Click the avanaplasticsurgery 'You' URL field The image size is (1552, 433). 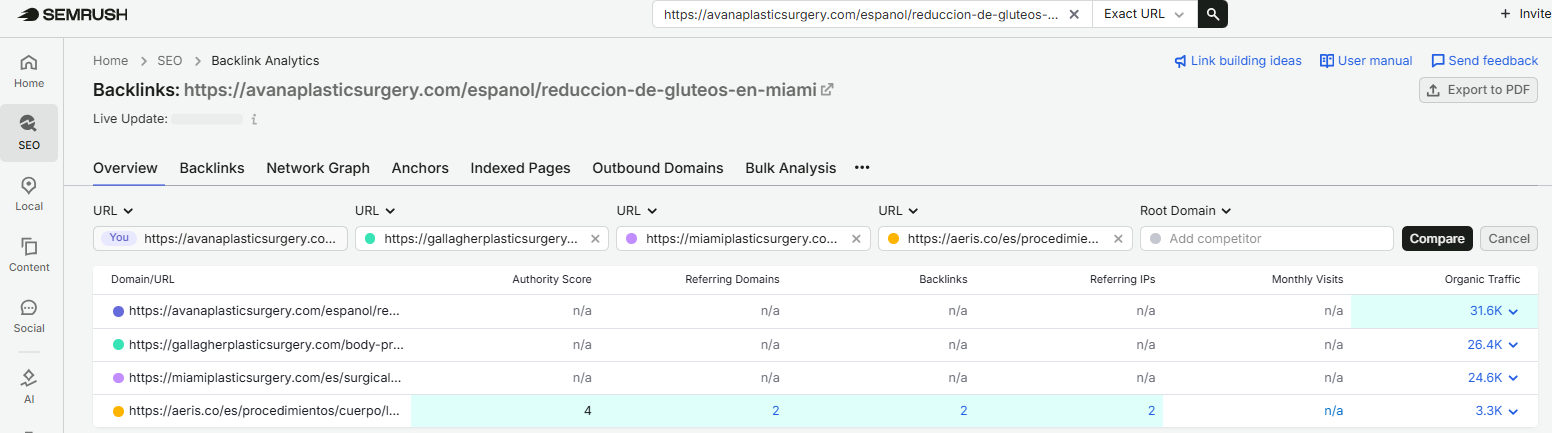click(220, 238)
